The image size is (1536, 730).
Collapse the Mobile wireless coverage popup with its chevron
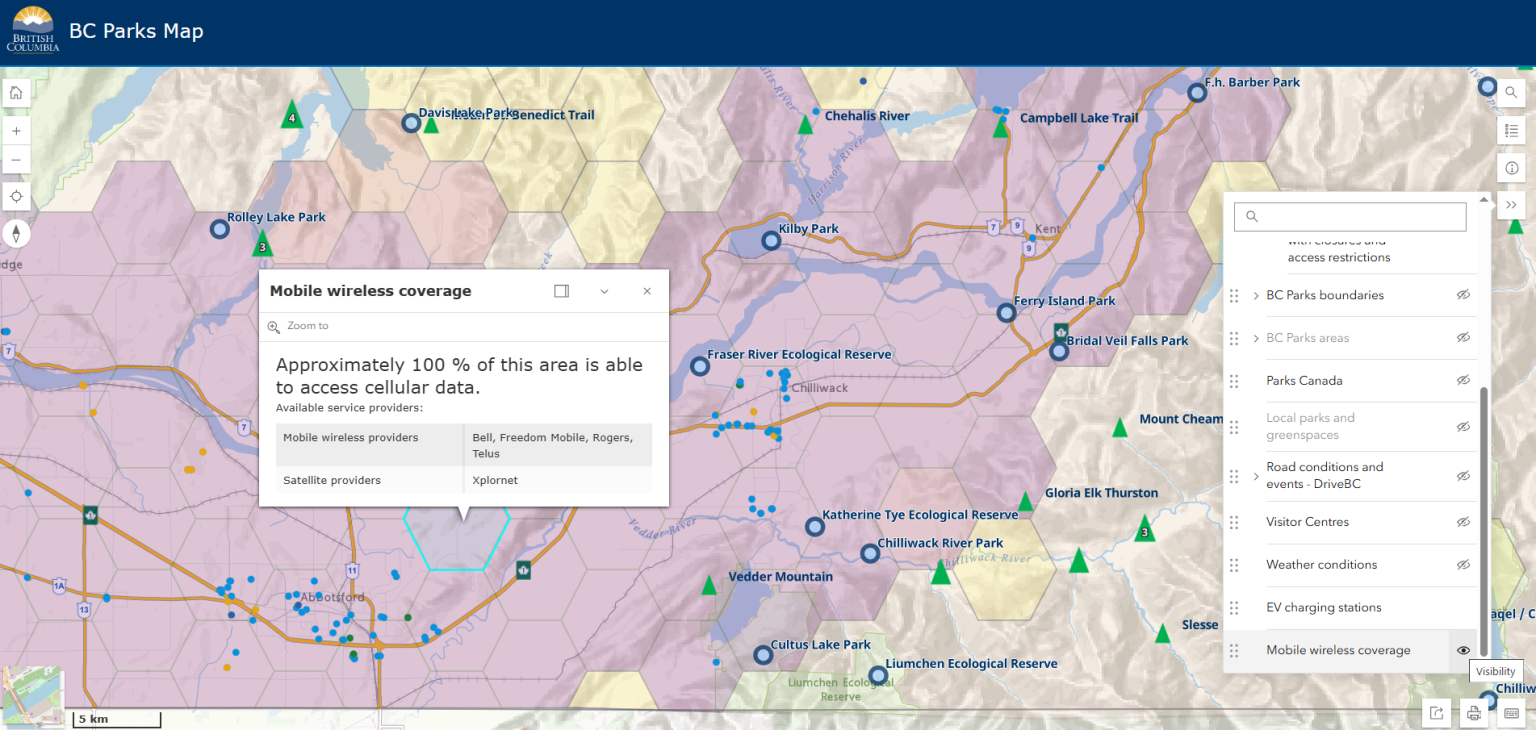604,290
